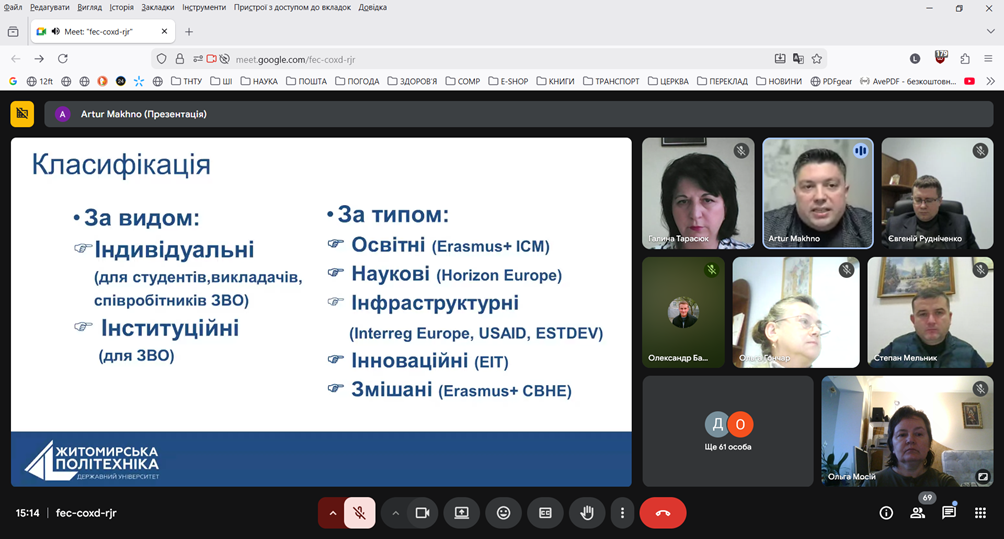
Task: Turn on closed captions
Action: 545,513
